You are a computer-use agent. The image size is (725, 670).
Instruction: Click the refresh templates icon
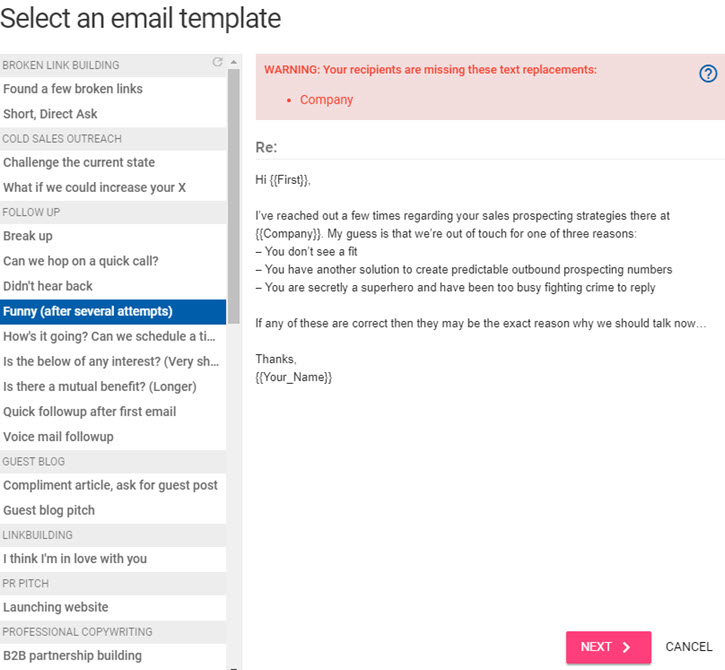click(217, 62)
